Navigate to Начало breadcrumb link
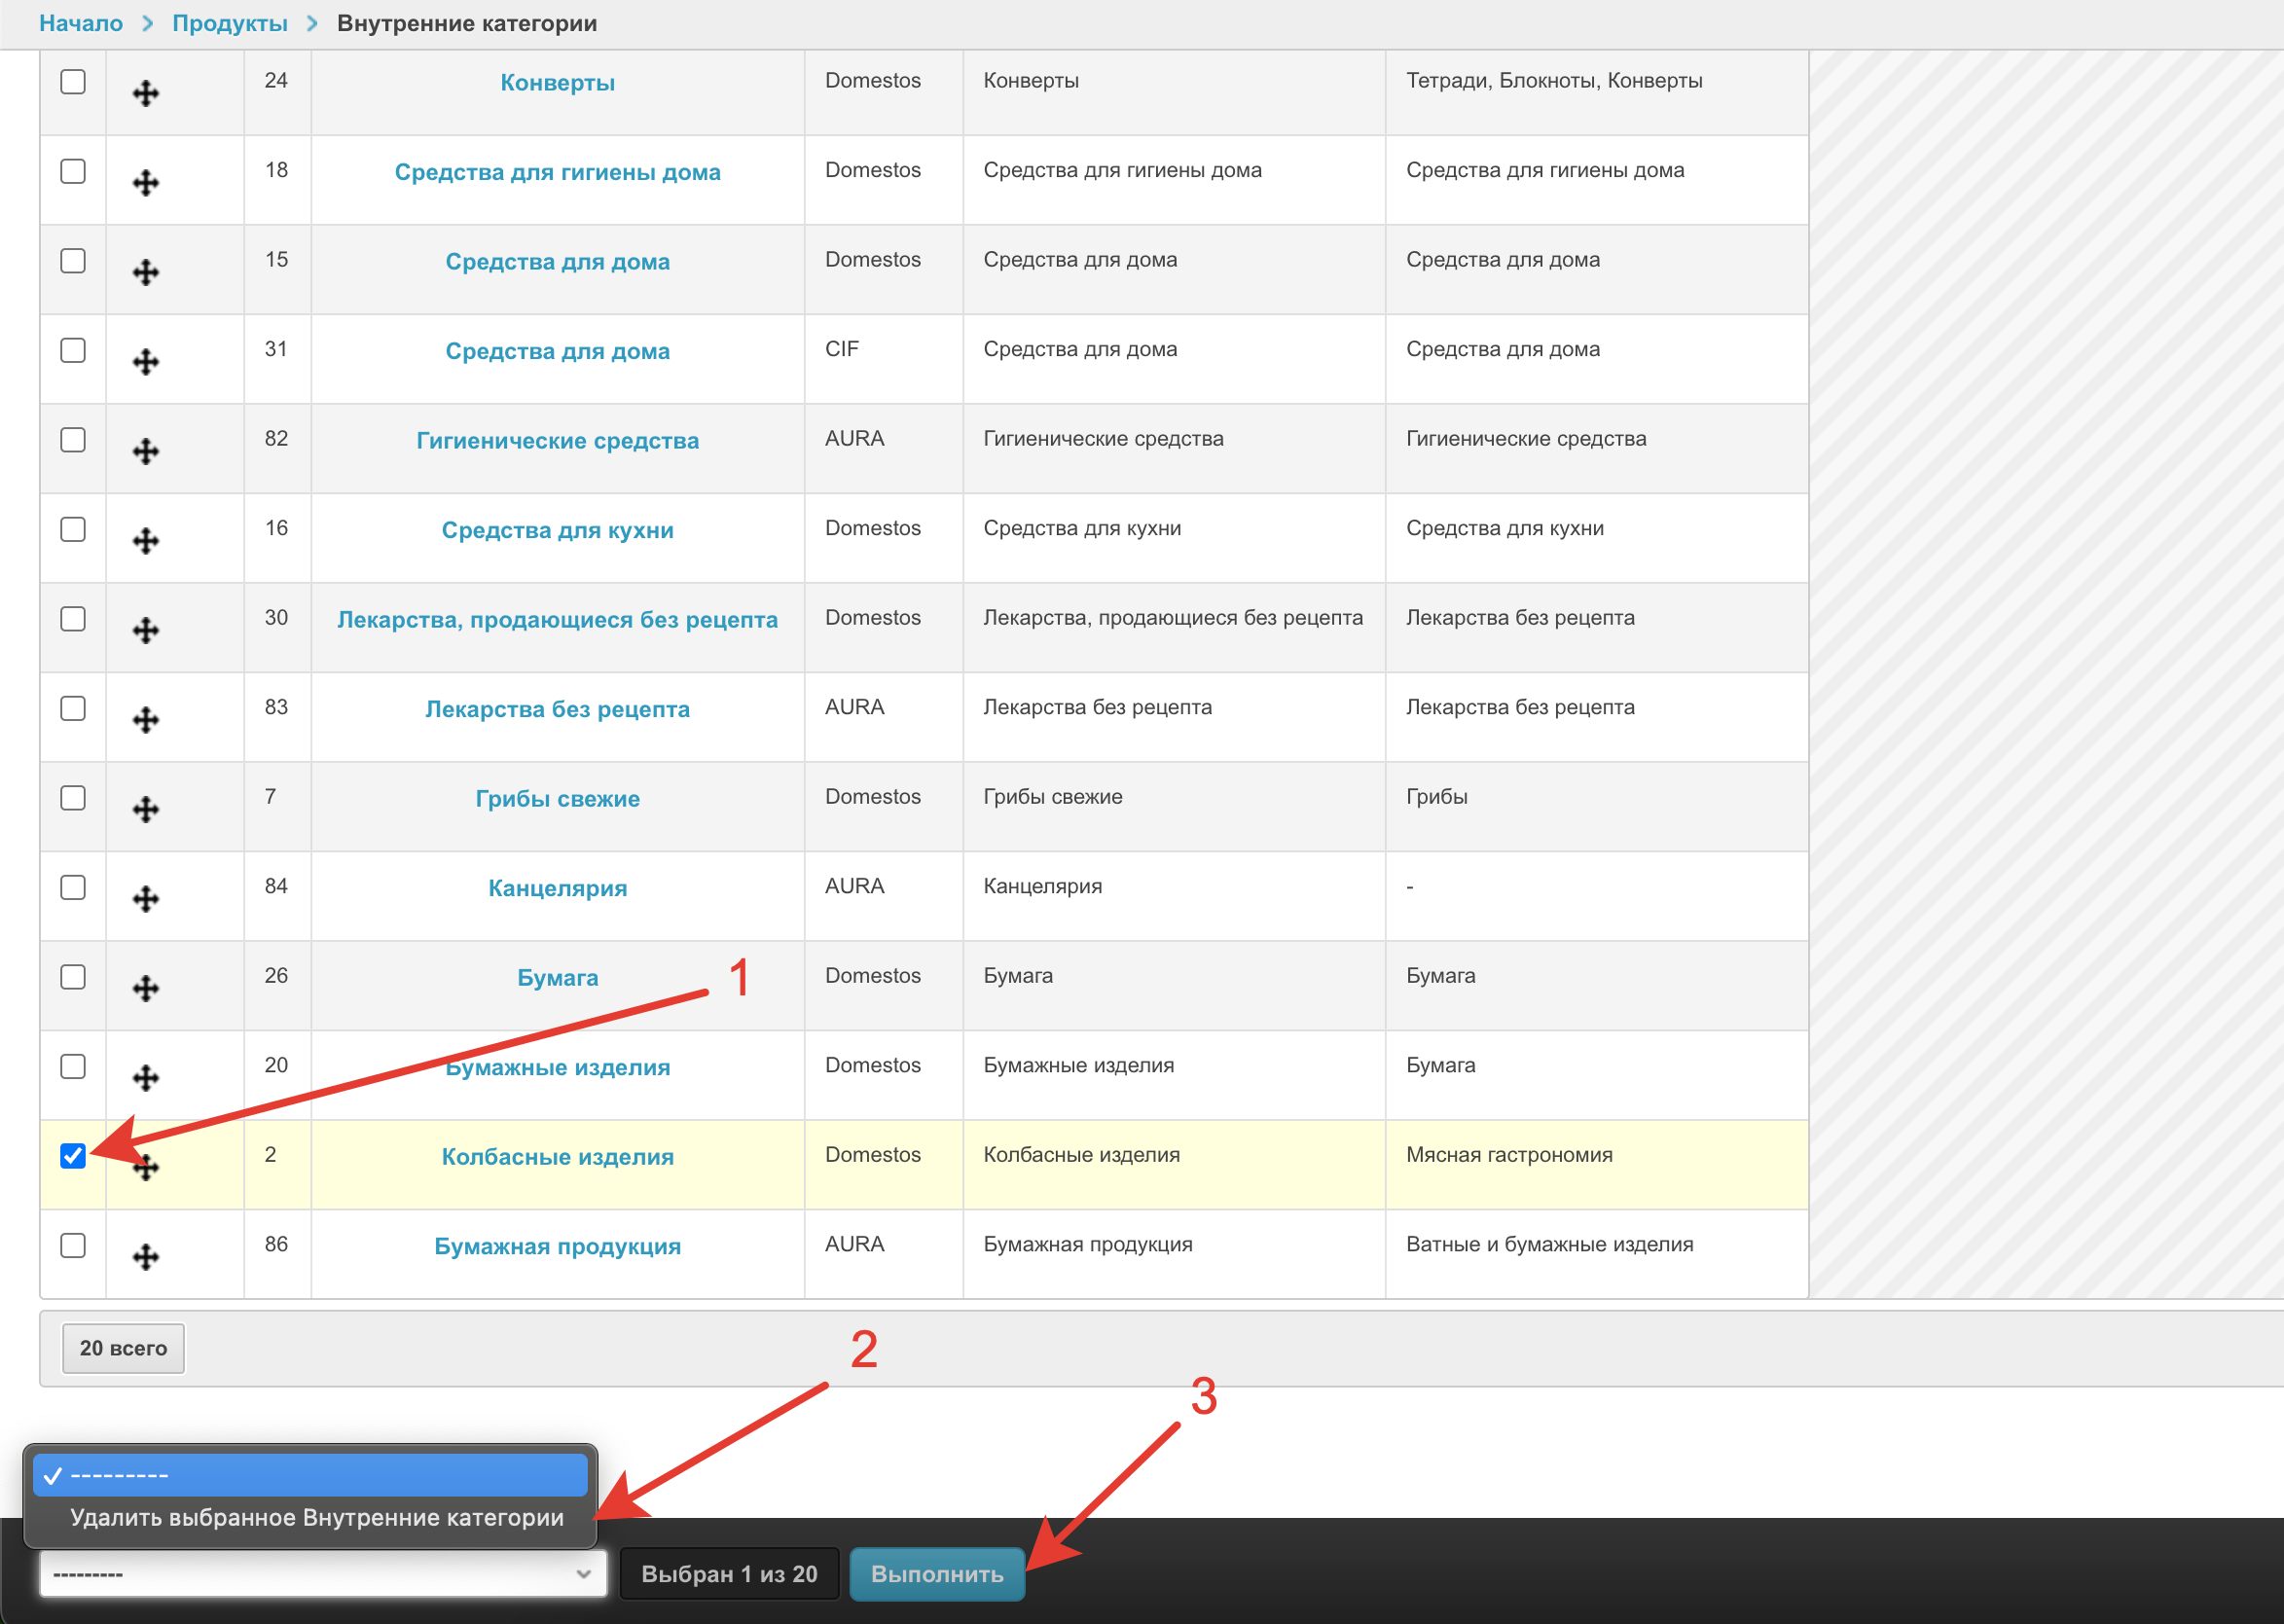The image size is (2284, 1624). point(81,23)
